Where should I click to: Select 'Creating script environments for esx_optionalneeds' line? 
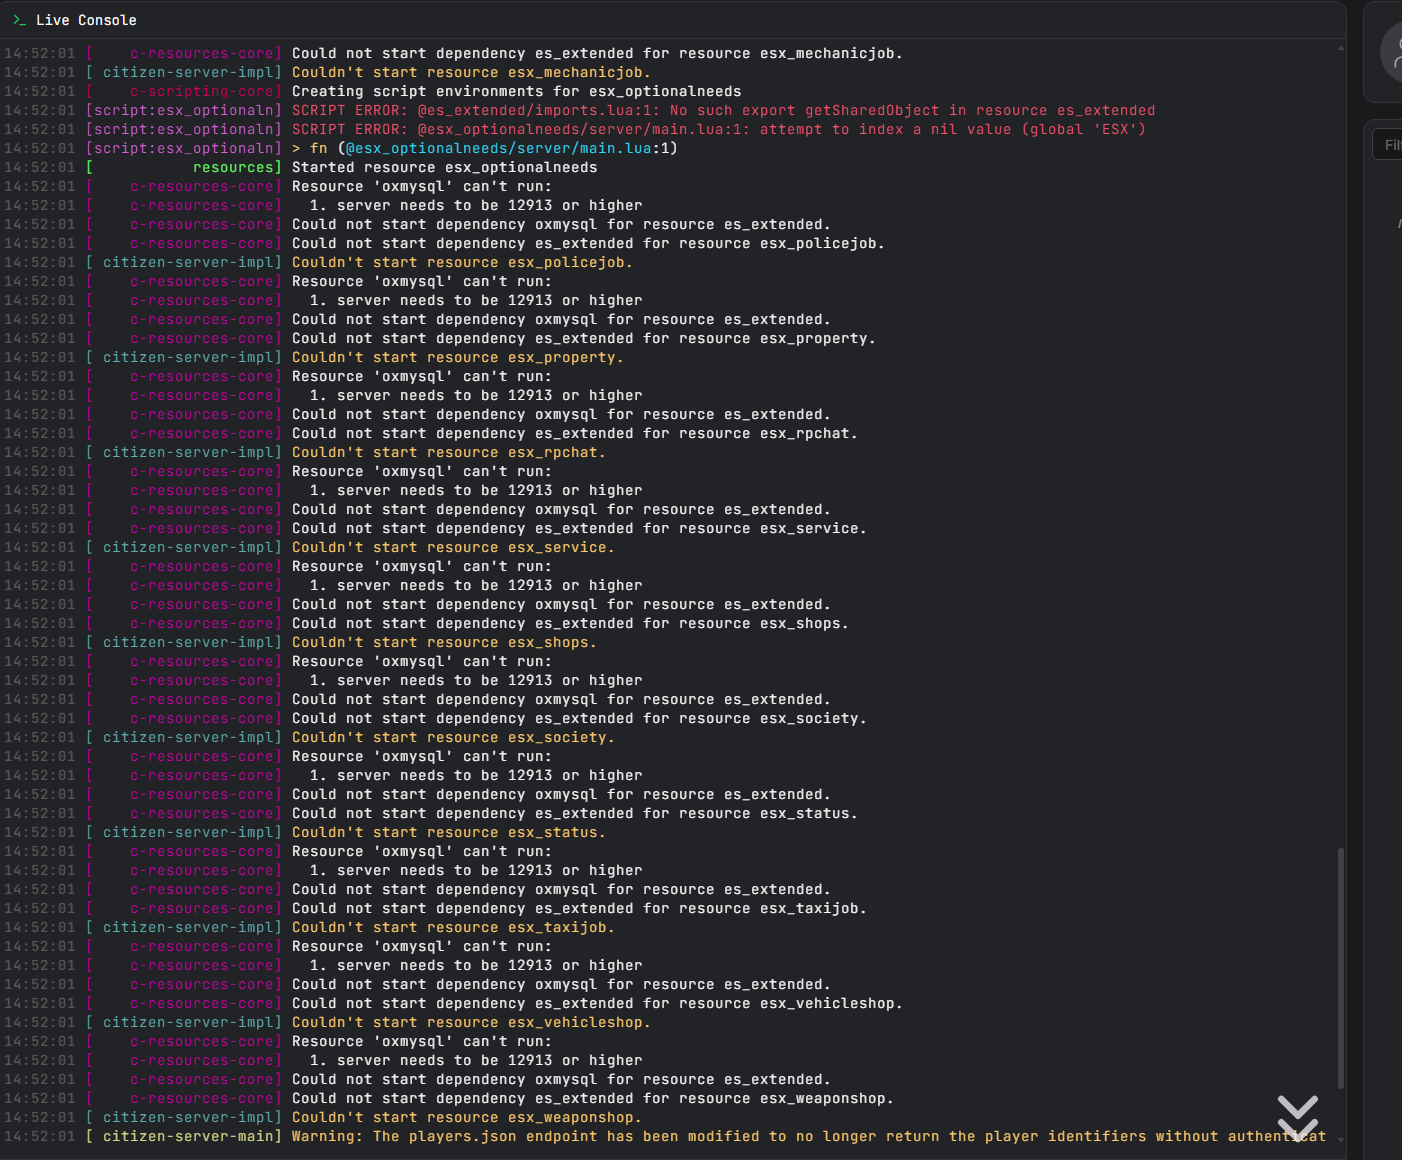(516, 91)
